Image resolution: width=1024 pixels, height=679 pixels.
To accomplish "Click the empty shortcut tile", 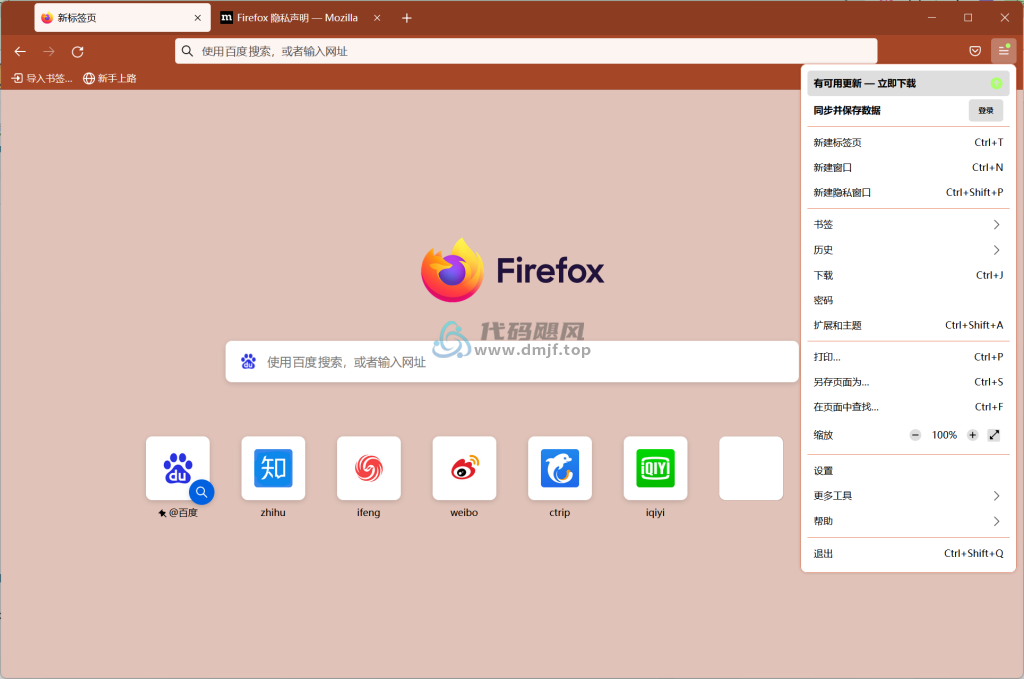I will (x=751, y=468).
